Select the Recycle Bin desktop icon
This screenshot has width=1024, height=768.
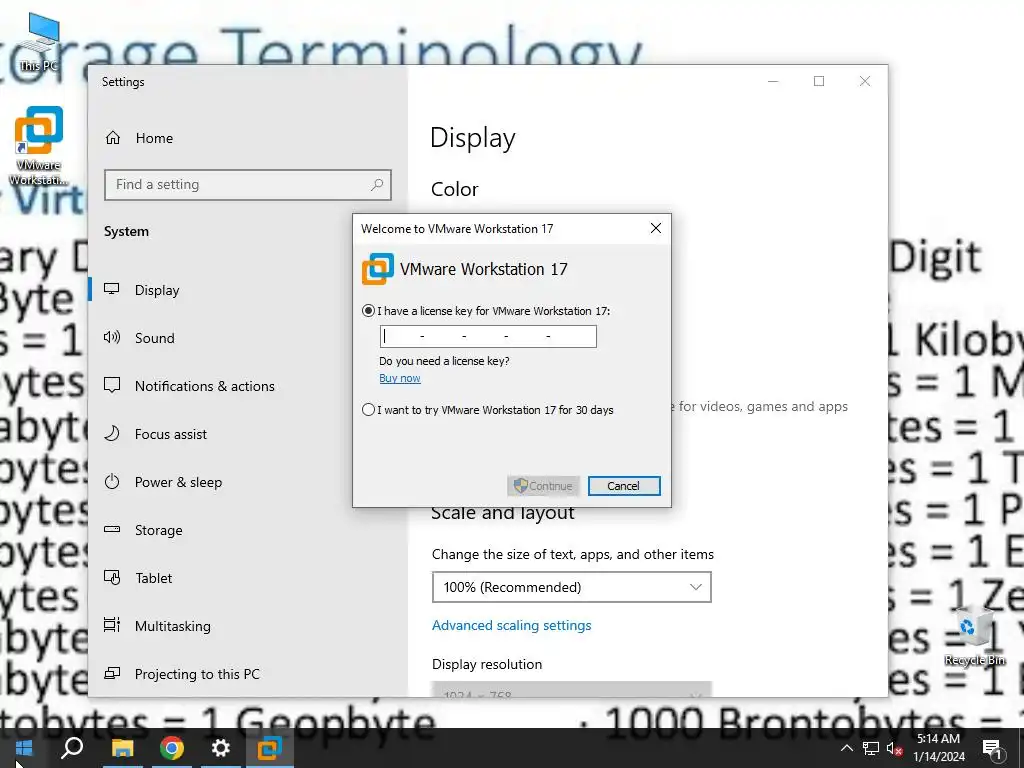[x=974, y=637]
